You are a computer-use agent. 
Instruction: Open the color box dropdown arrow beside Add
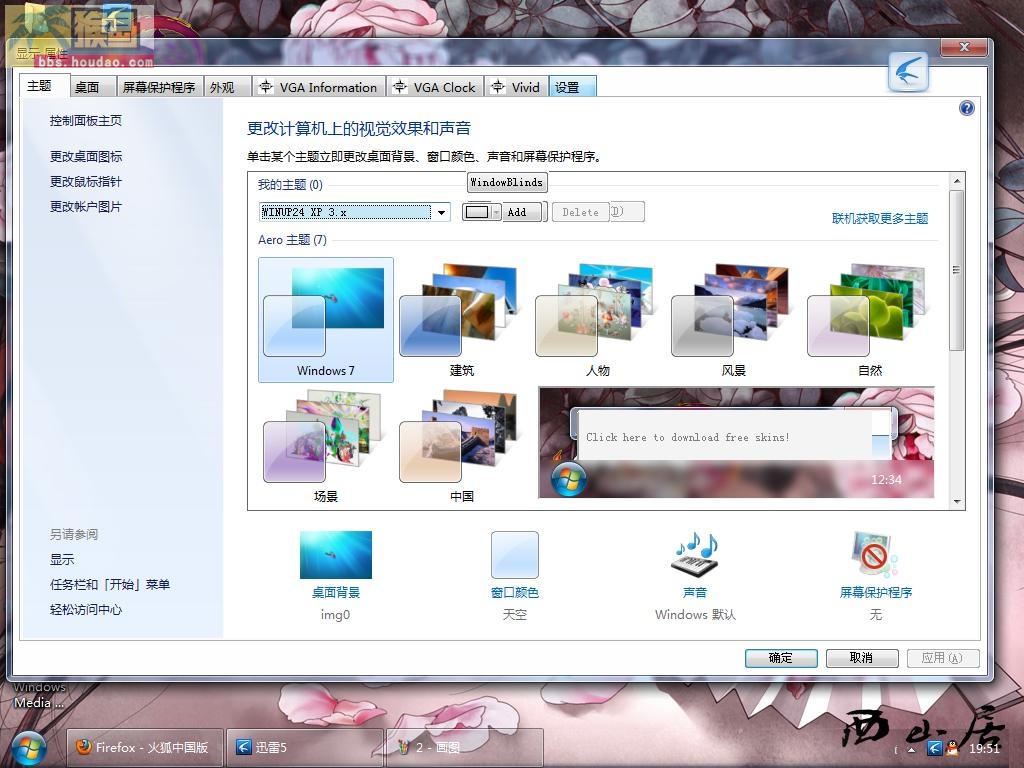click(x=496, y=212)
